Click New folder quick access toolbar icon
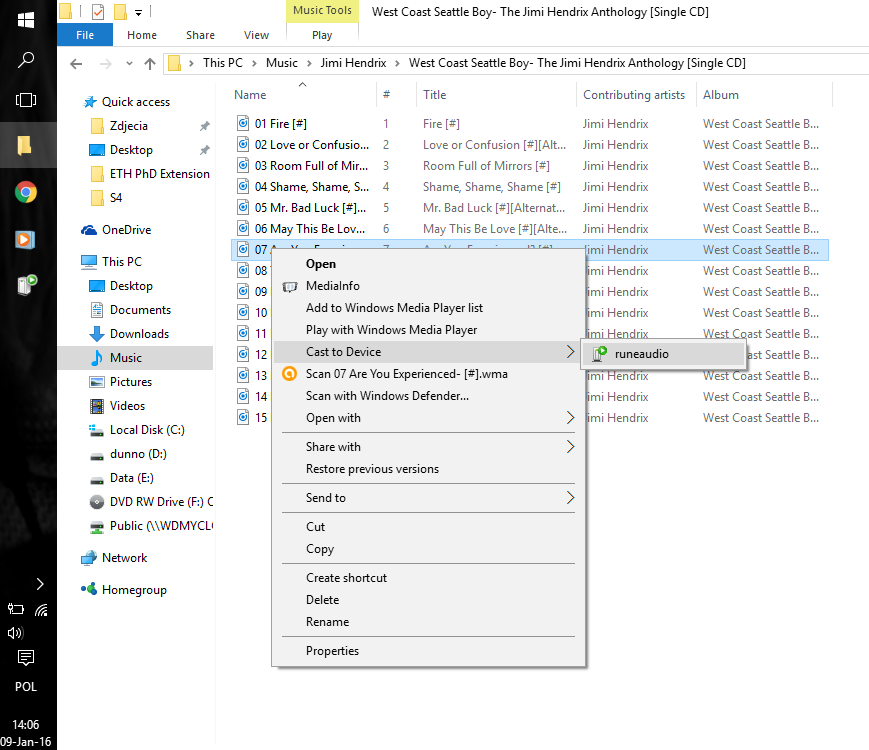Screen dimensions: 869x750 tap(120, 12)
